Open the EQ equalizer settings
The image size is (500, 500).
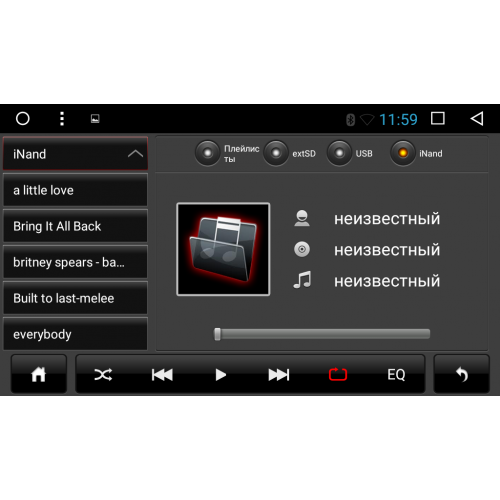pyautogui.click(x=396, y=375)
